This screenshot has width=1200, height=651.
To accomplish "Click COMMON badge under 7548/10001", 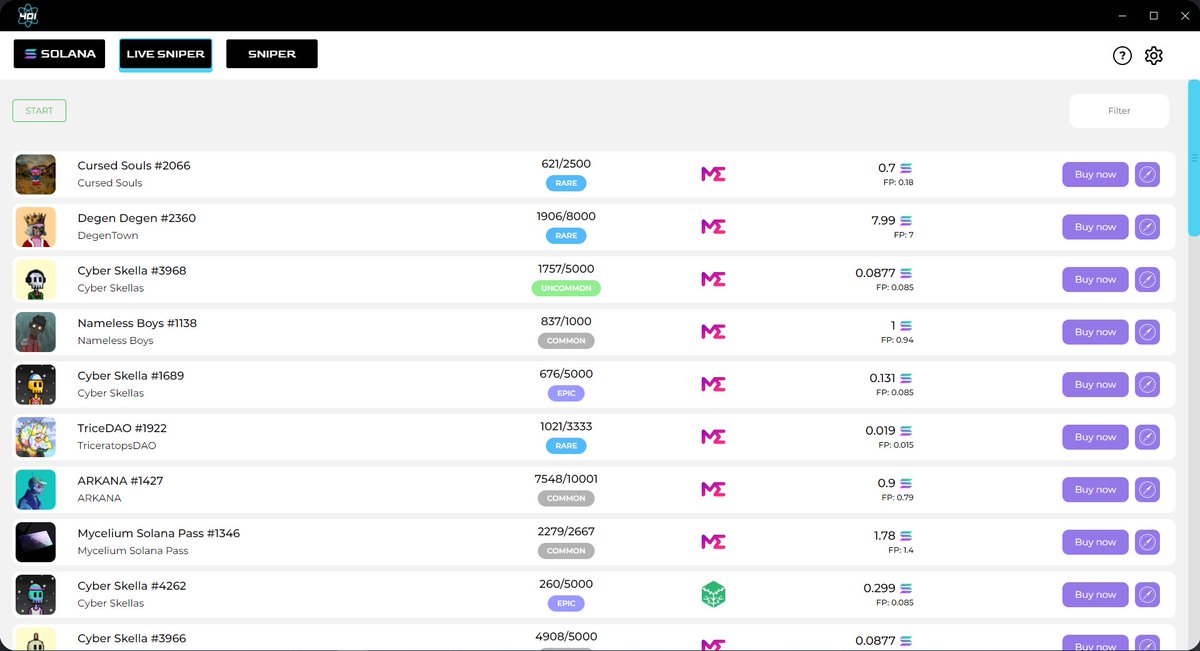I will 566,498.
